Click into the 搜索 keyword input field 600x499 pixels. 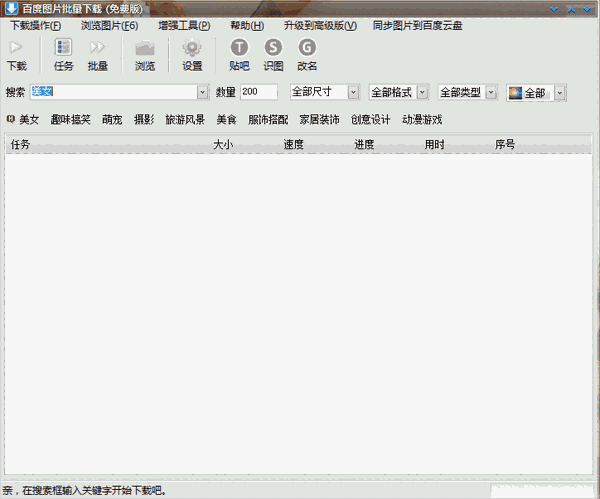[114, 92]
